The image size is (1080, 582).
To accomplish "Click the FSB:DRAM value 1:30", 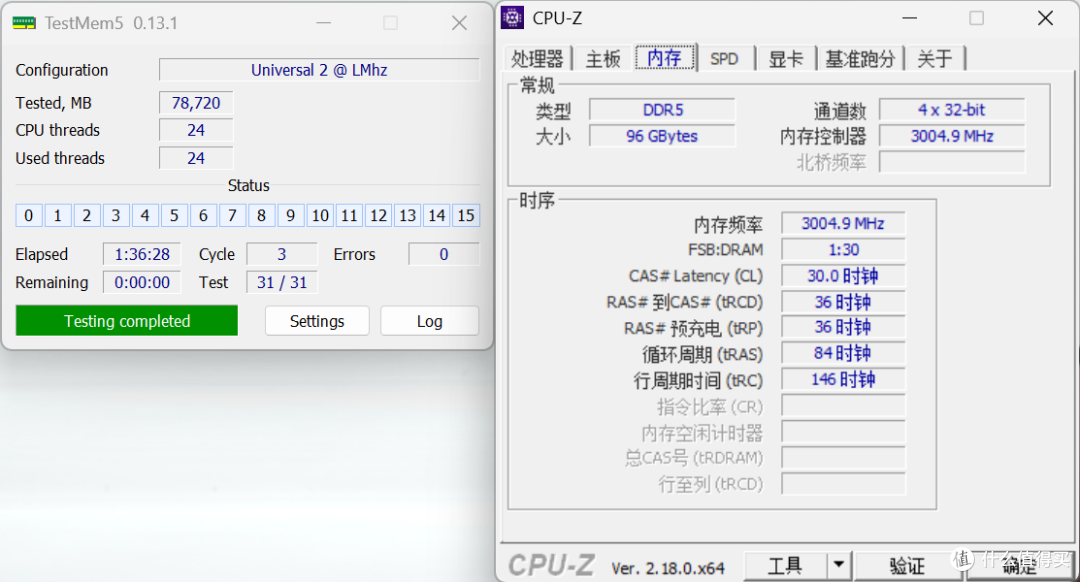I will point(843,249).
